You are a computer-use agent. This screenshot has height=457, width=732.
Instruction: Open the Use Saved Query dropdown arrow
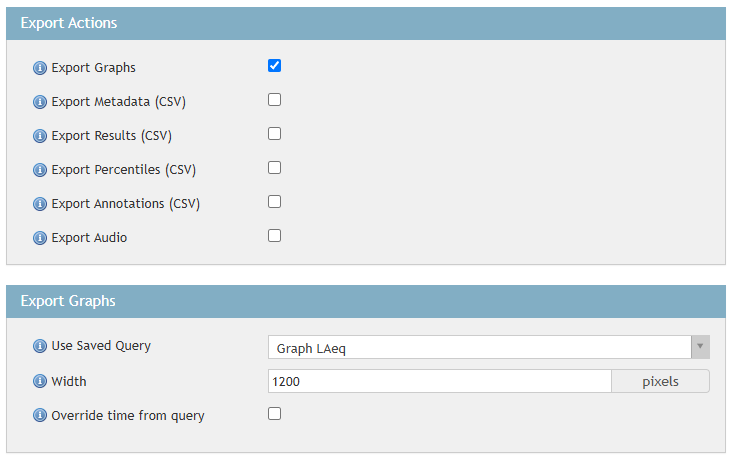[x=700, y=348]
